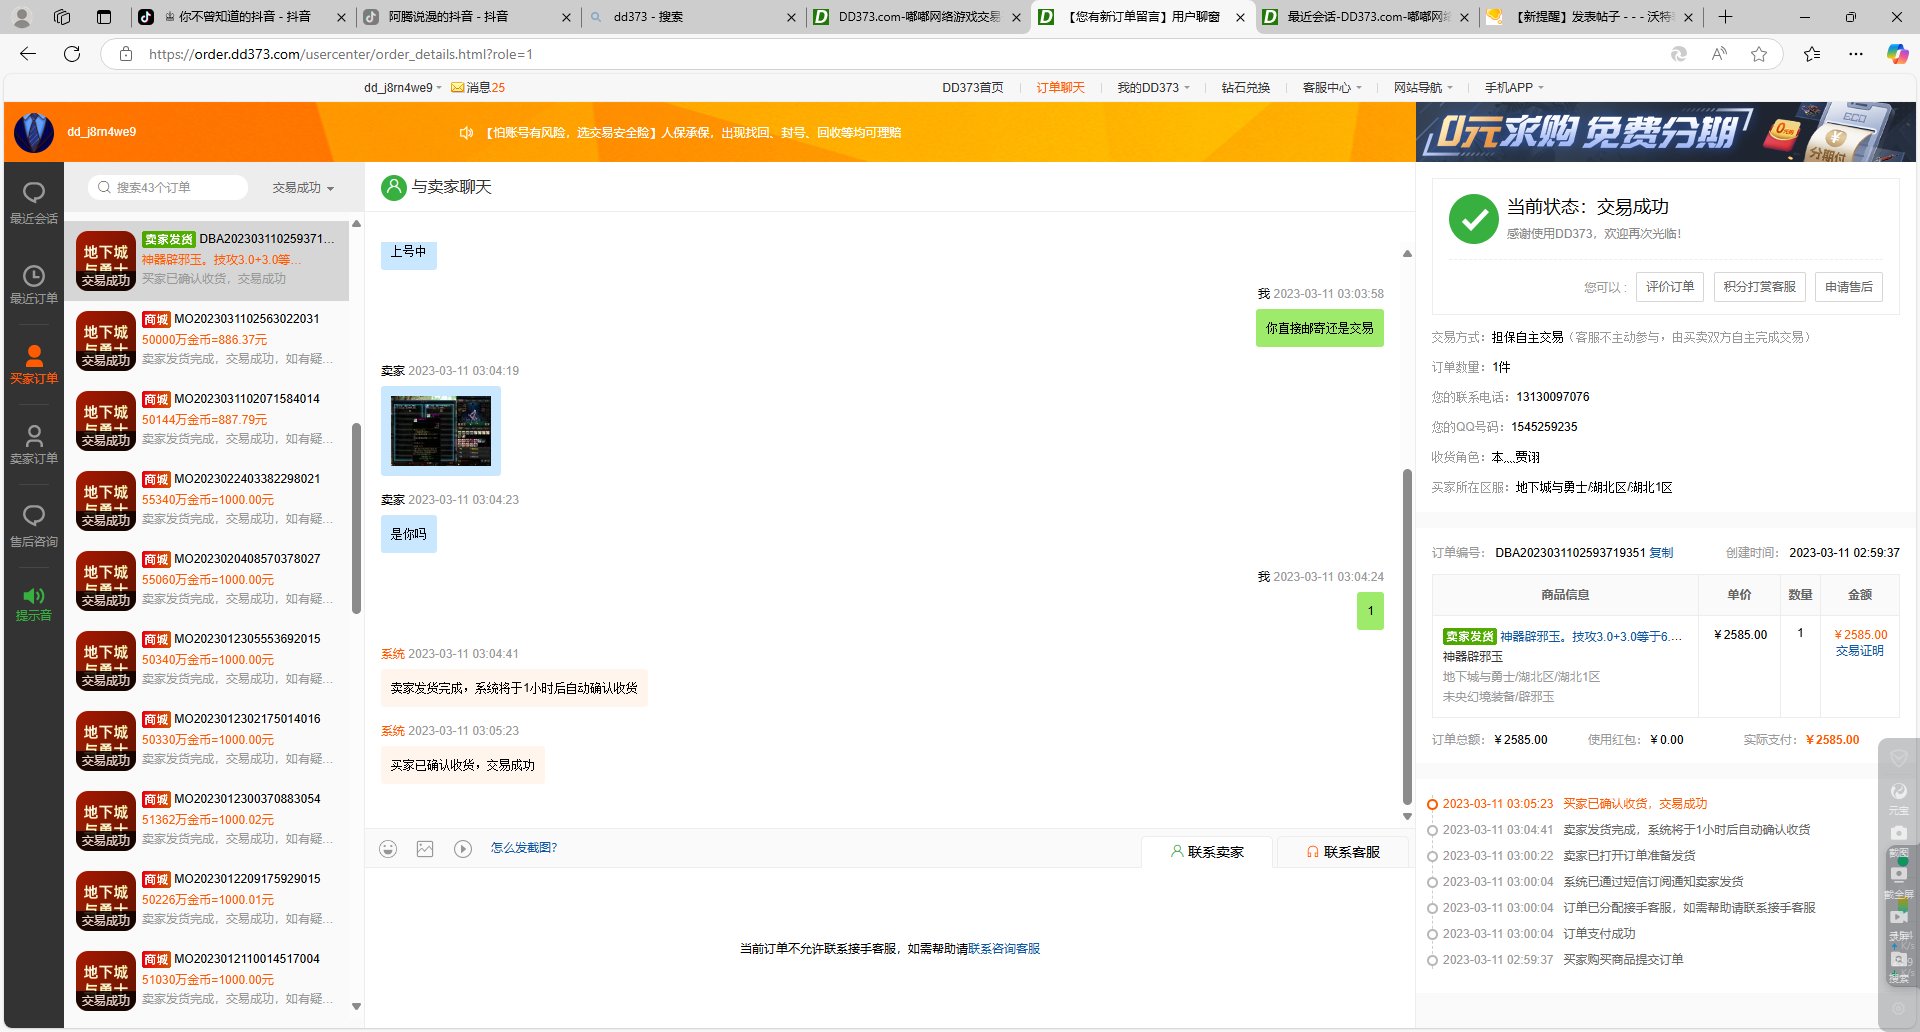Open the browser favorites list icon

click(x=1812, y=54)
